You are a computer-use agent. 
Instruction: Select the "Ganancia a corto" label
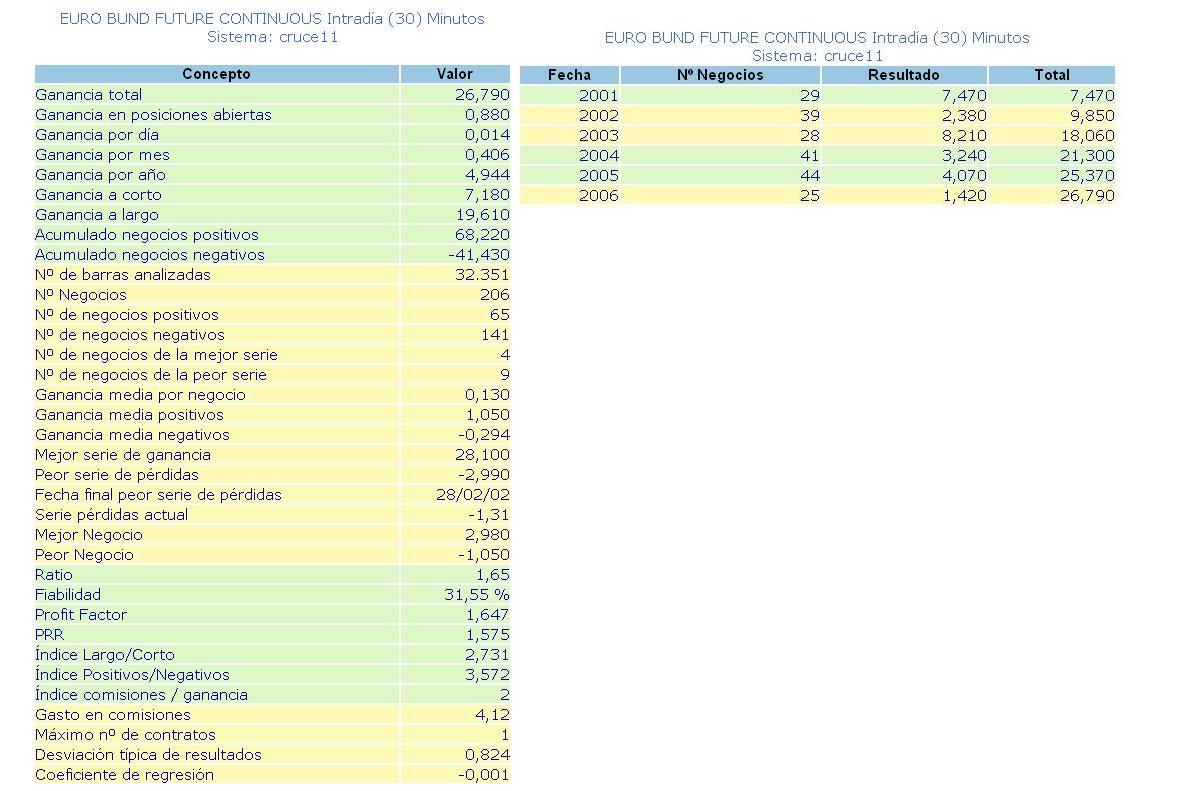[x=99, y=194]
